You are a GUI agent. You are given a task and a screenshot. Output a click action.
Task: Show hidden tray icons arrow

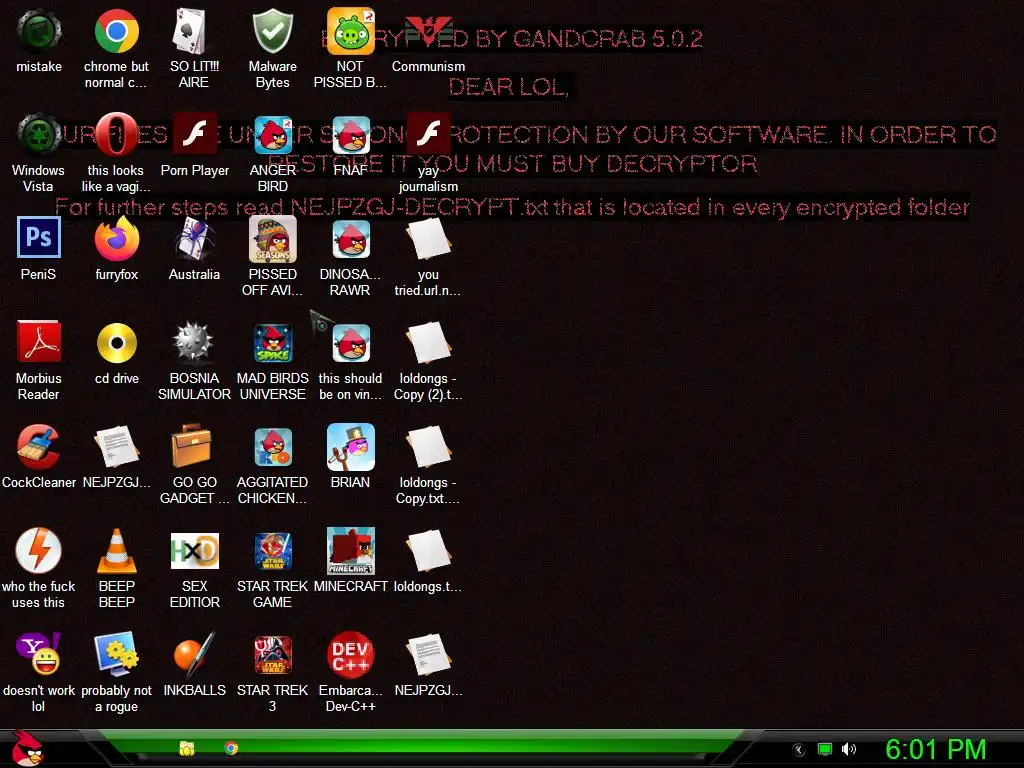click(x=798, y=750)
